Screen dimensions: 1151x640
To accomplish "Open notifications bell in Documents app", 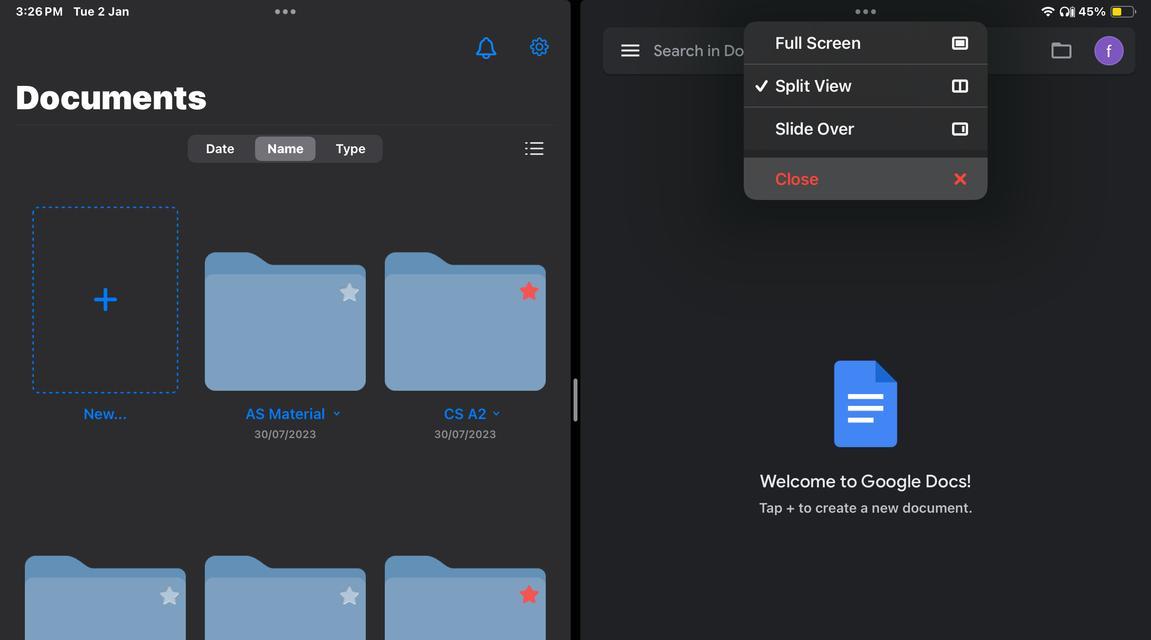I will point(486,48).
